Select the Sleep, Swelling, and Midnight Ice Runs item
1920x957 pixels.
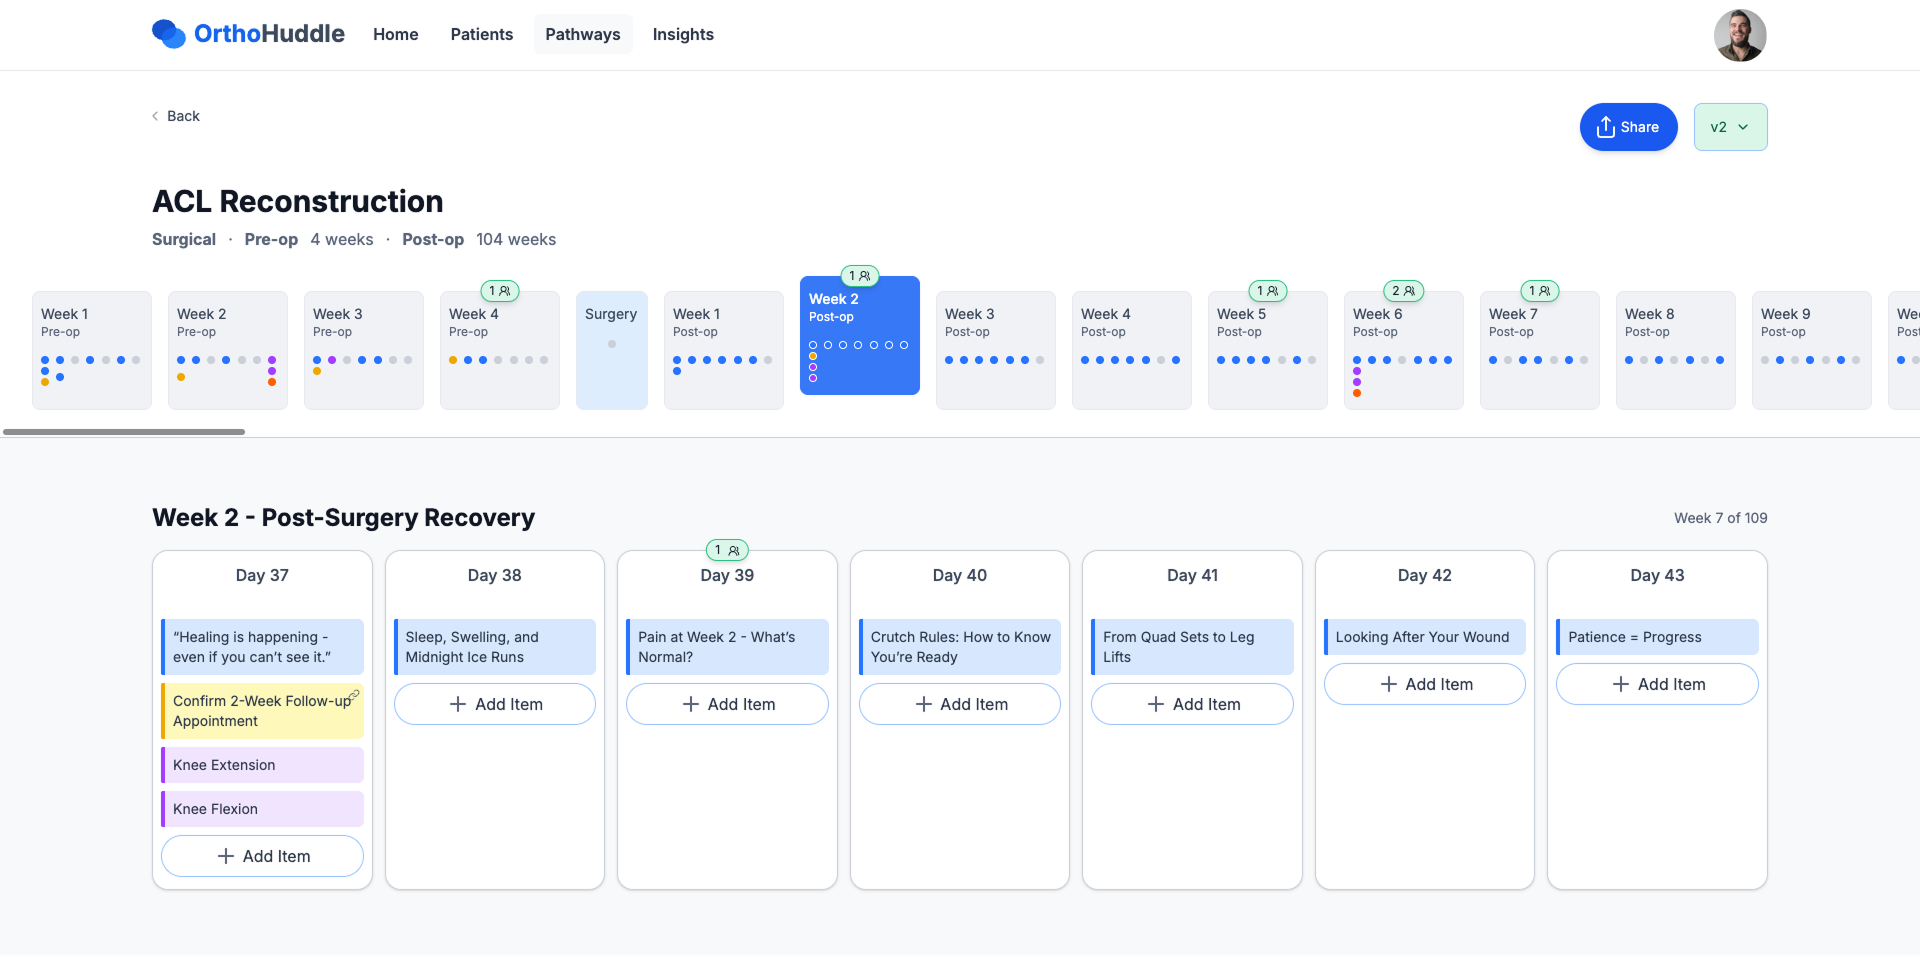click(x=494, y=646)
